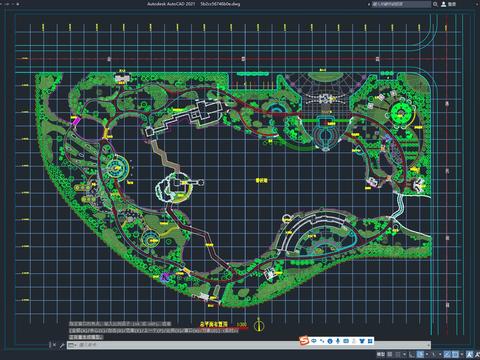Open Sogou toolbox grid icon
The width and height of the screenshot is (480, 360).
370,341
